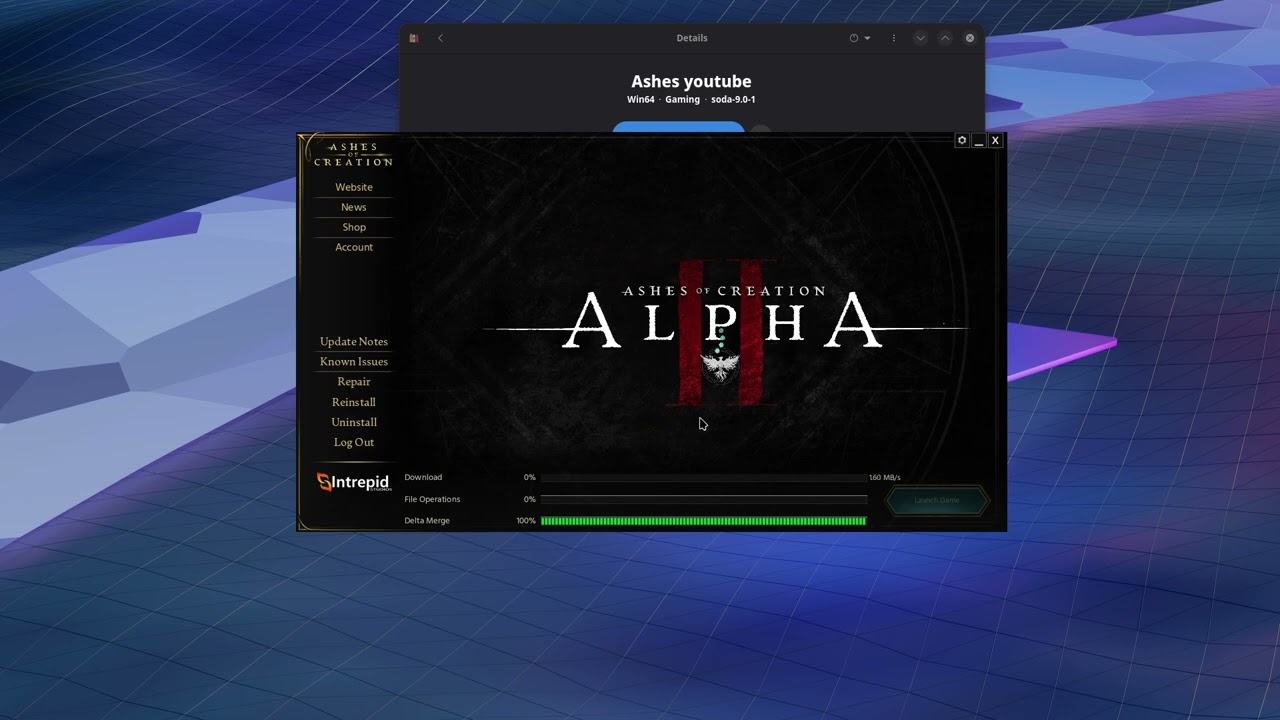Click the Bottles app icon in Details window

pyautogui.click(x=414, y=38)
